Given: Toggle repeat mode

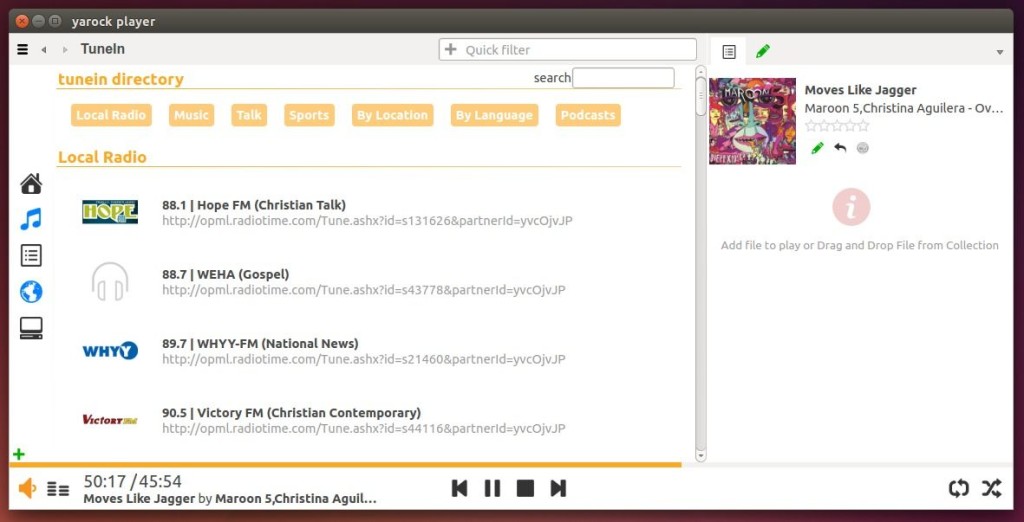Looking at the screenshot, I should coord(959,488).
